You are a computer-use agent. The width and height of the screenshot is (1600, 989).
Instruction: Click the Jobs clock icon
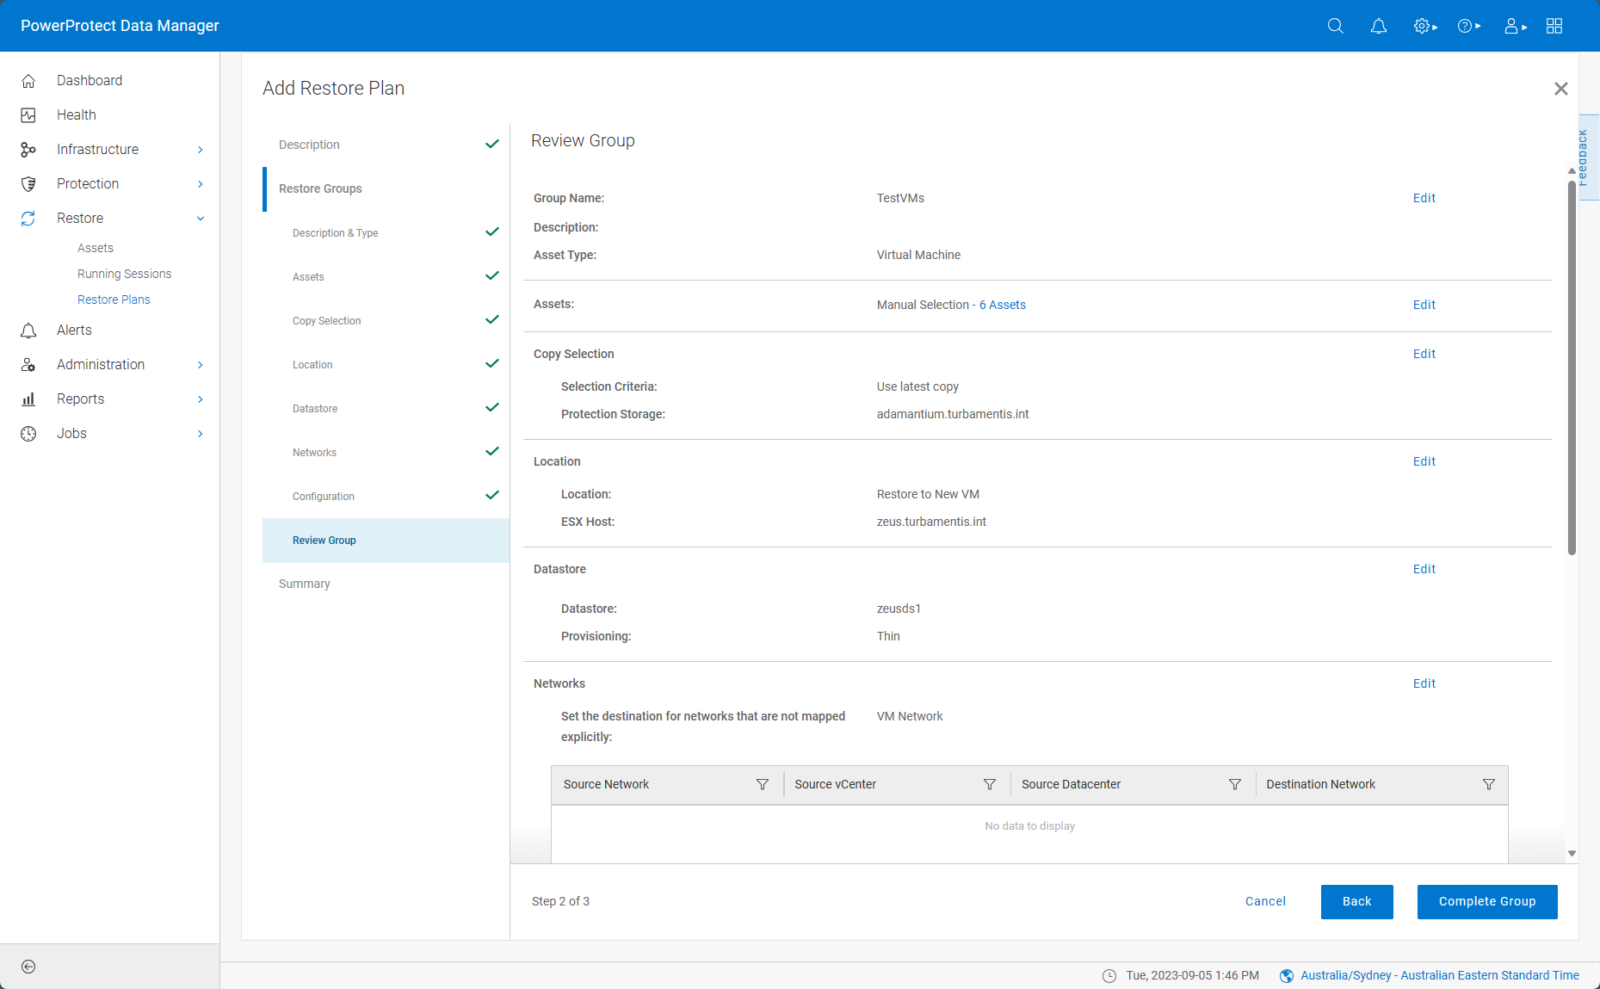point(29,433)
